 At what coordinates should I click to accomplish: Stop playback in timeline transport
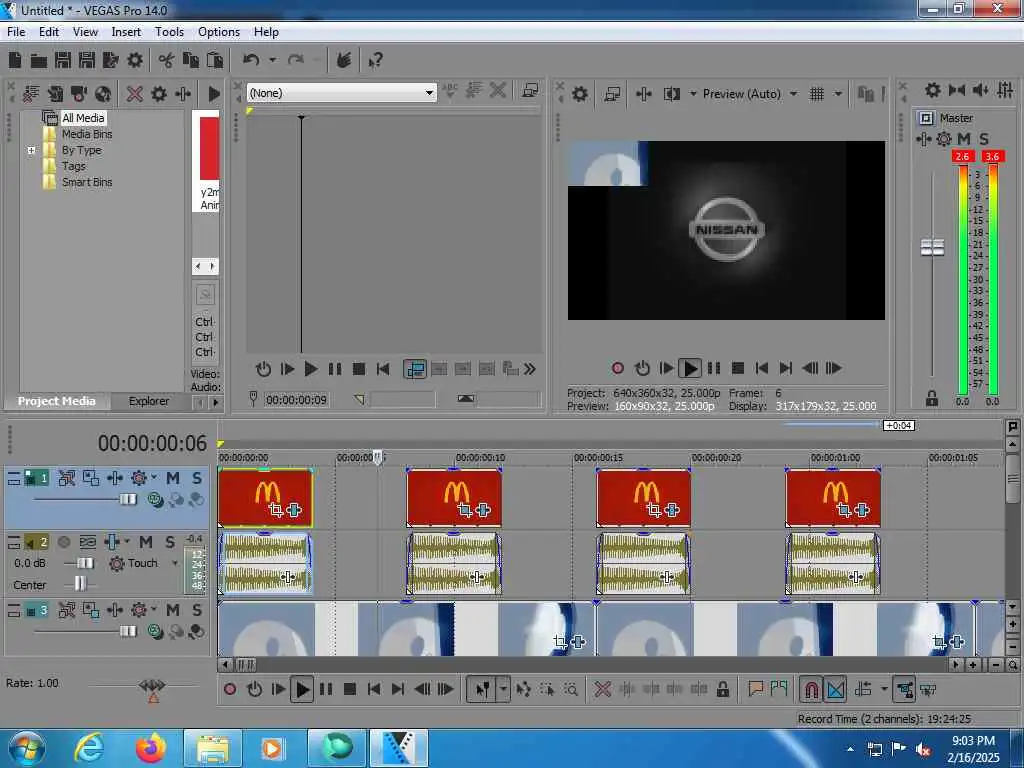(x=349, y=689)
